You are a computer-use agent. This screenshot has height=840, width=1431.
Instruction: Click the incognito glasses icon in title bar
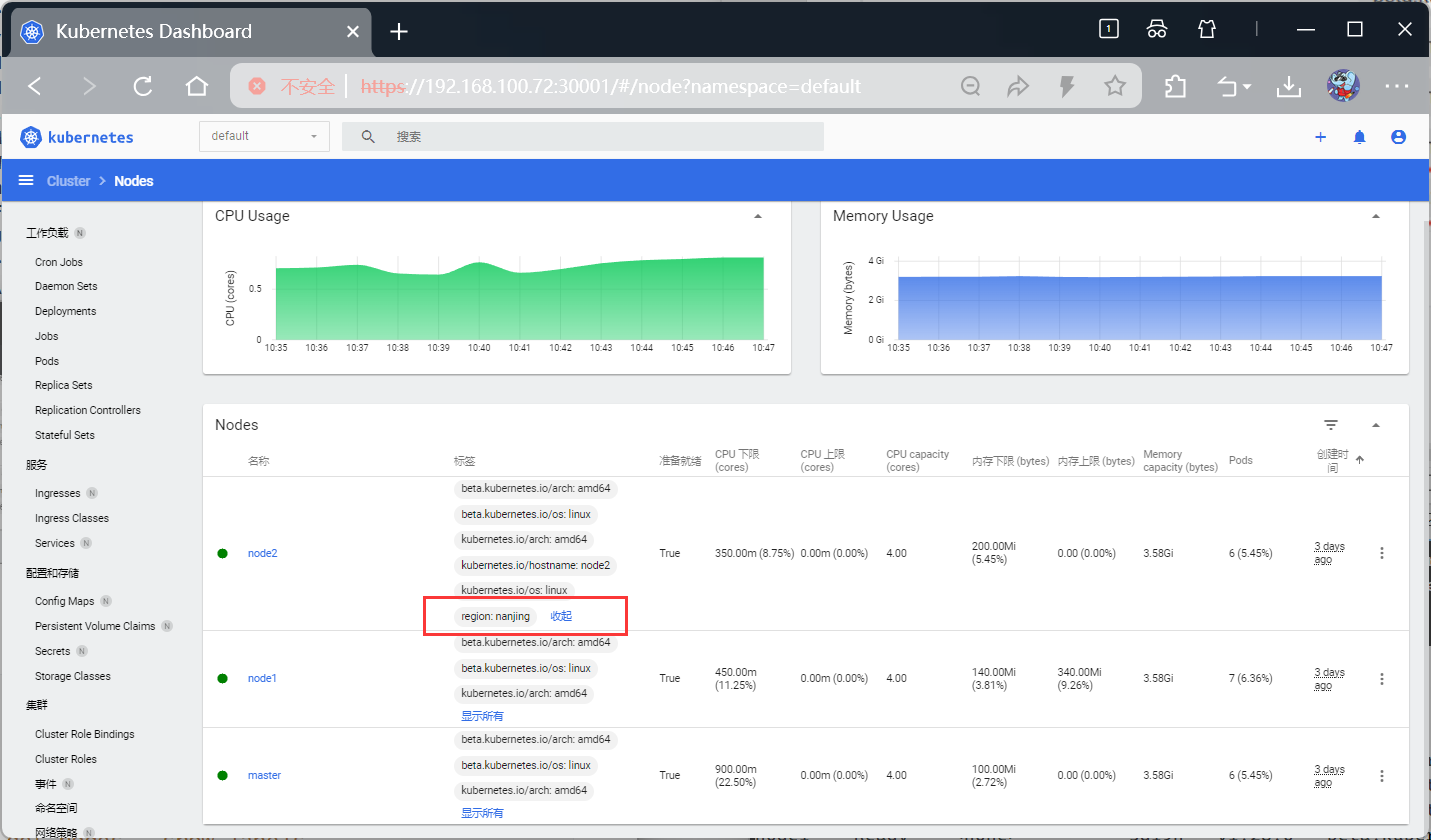pyautogui.click(x=1157, y=29)
